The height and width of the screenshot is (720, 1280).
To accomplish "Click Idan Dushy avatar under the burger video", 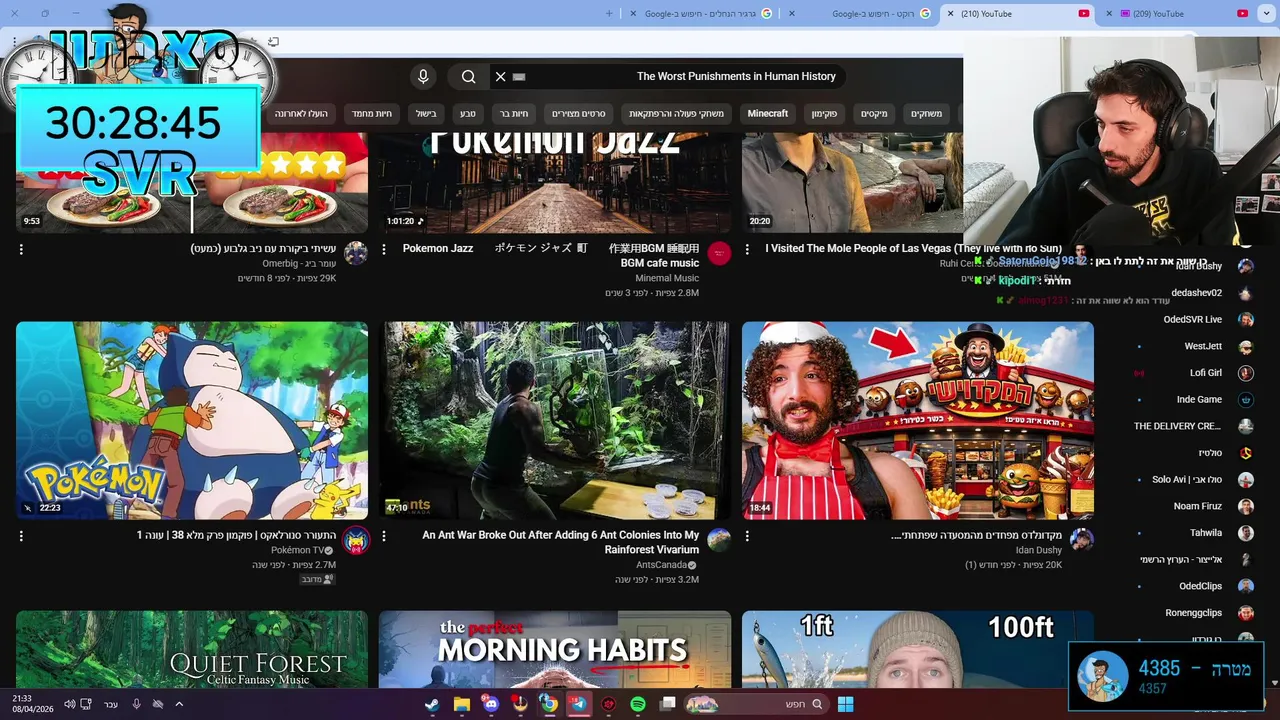I will click(x=1081, y=540).
